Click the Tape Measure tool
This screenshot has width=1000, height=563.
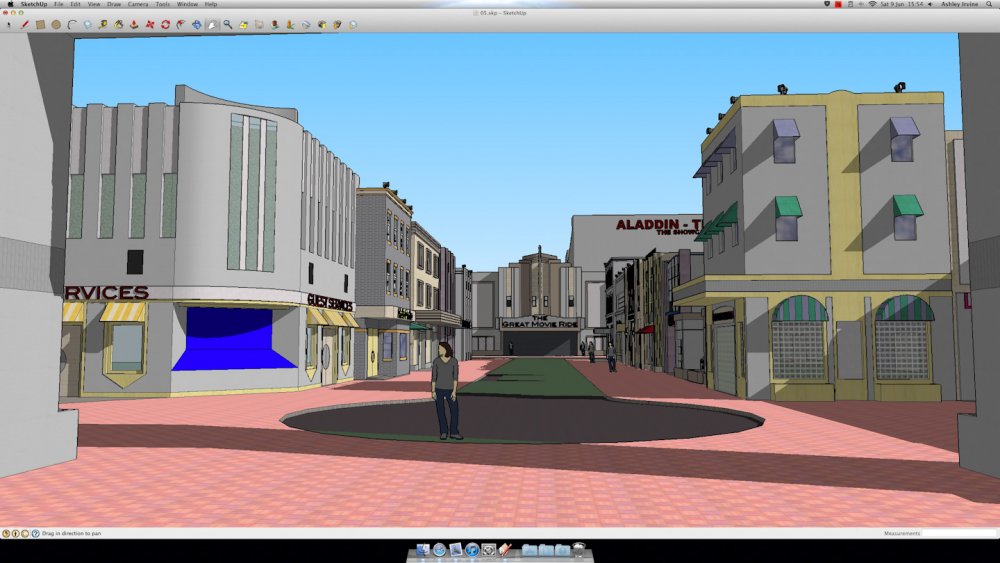coord(103,24)
